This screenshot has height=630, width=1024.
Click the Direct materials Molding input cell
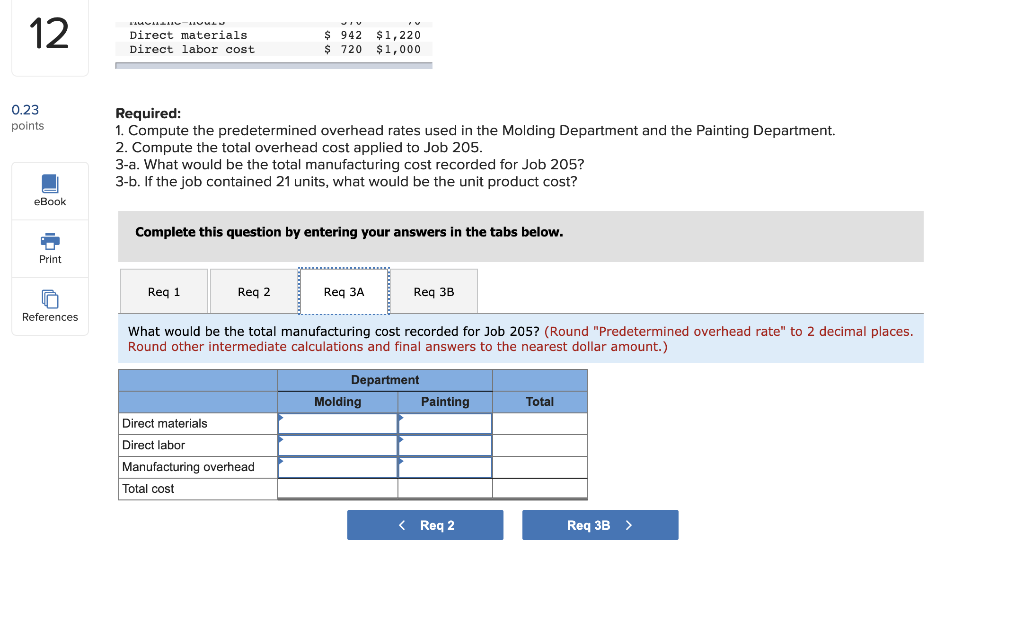click(337, 423)
